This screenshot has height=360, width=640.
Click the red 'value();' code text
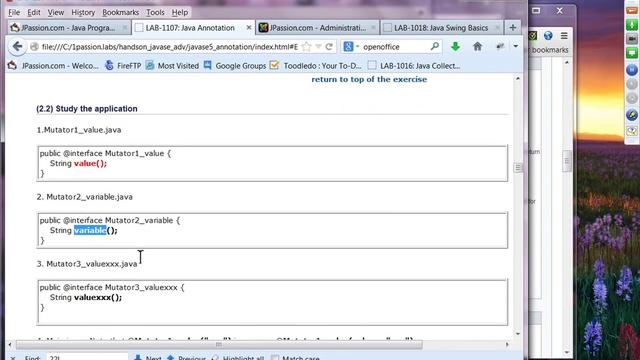(x=90, y=163)
